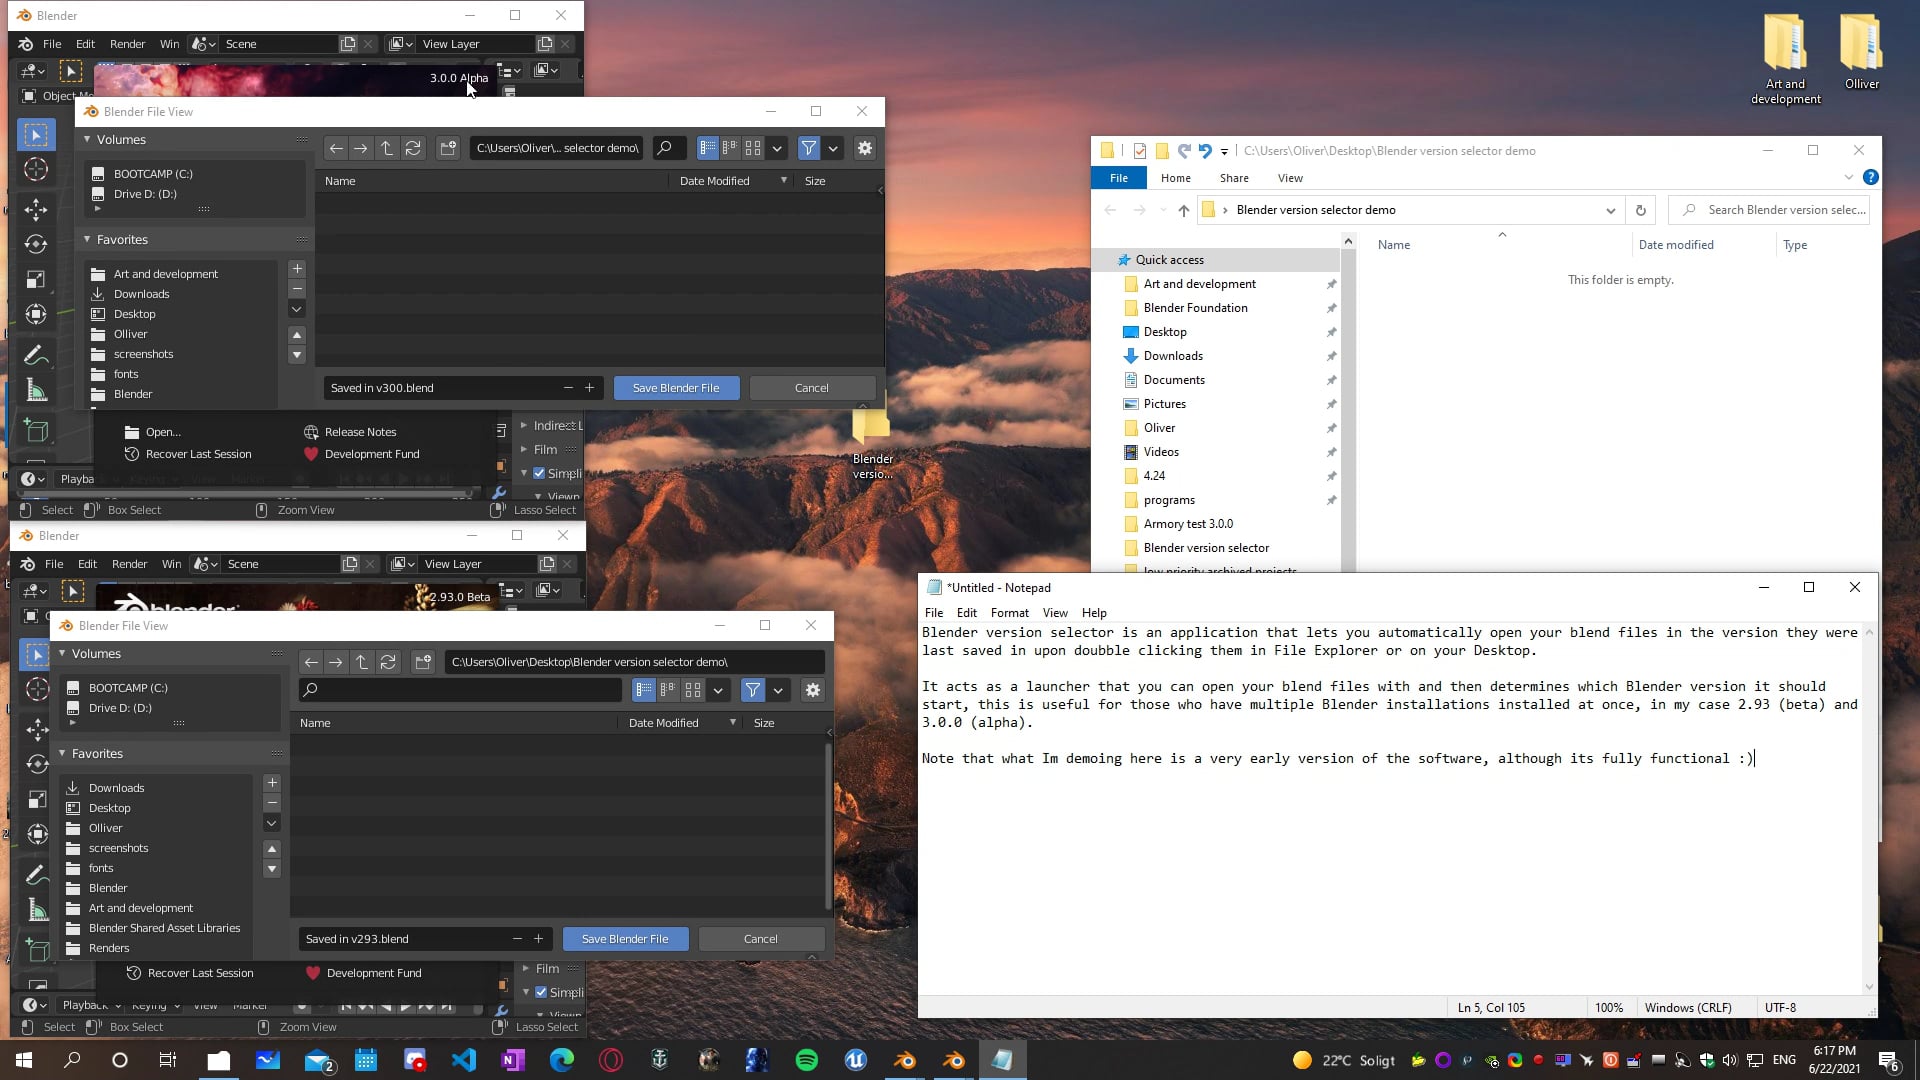Enable horizontal list display in v300 File View
The height and width of the screenshot is (1080, 1920).
pos(730,148)
